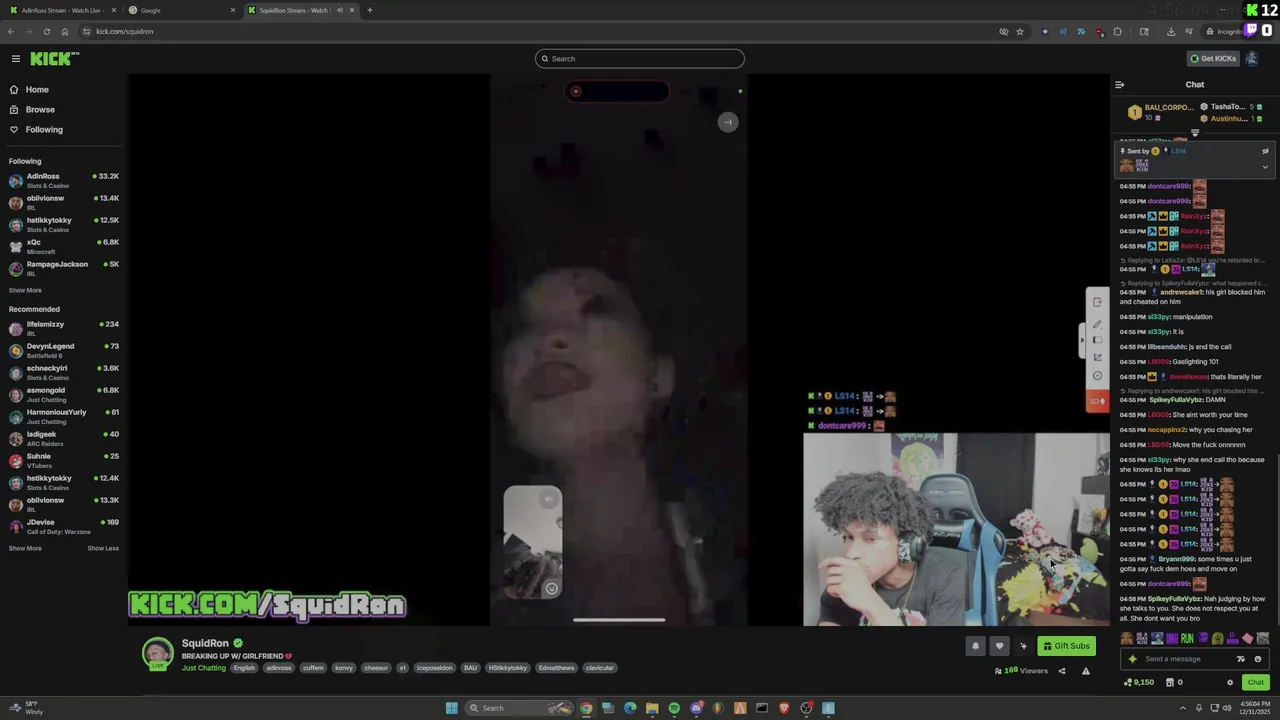
Task: Switch to Google browser tab
Action: (182, 10)
